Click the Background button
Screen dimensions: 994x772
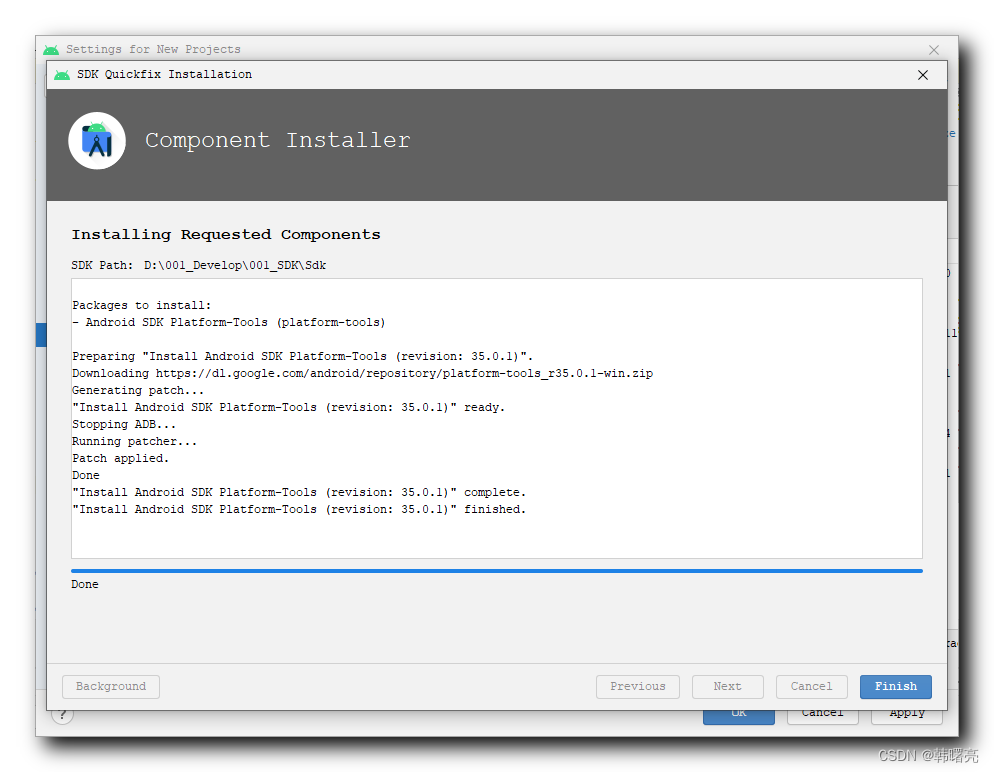[x=111, y=686]
